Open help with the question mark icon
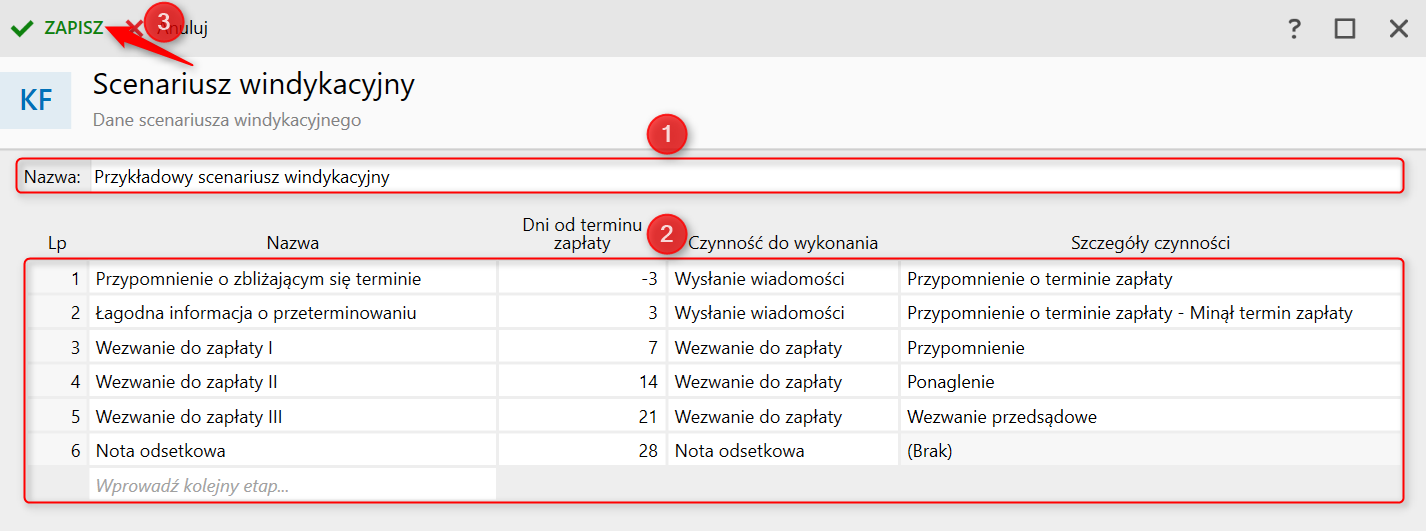This screenshot has width=1426, height=531. click(x=1294, y=29)
